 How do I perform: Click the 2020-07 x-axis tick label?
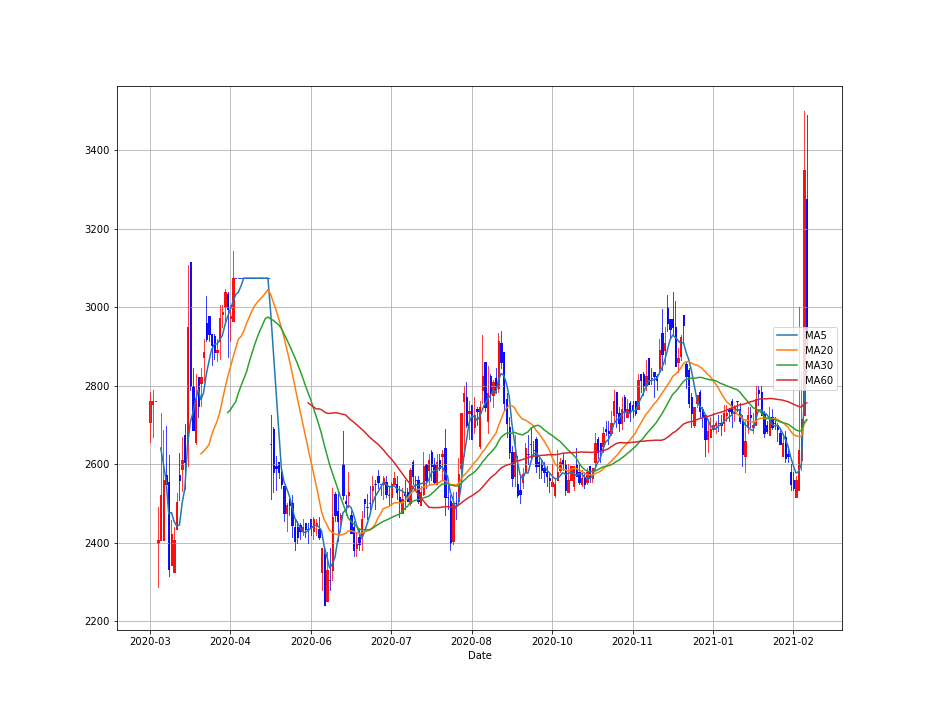coord(391,642)
